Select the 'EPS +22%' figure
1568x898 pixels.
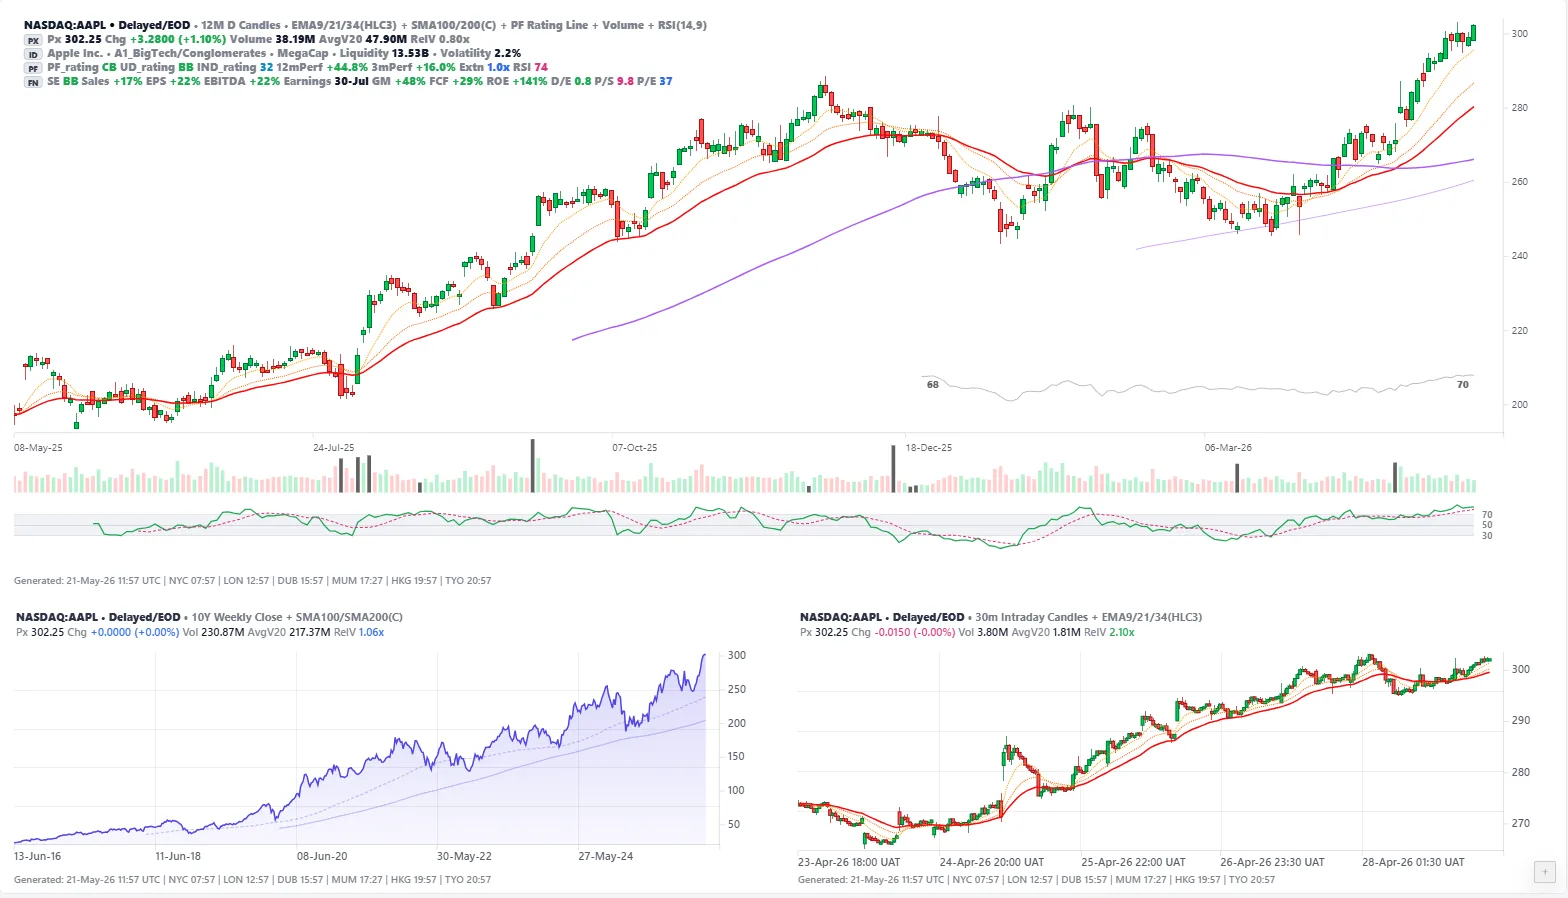point(173,81)
